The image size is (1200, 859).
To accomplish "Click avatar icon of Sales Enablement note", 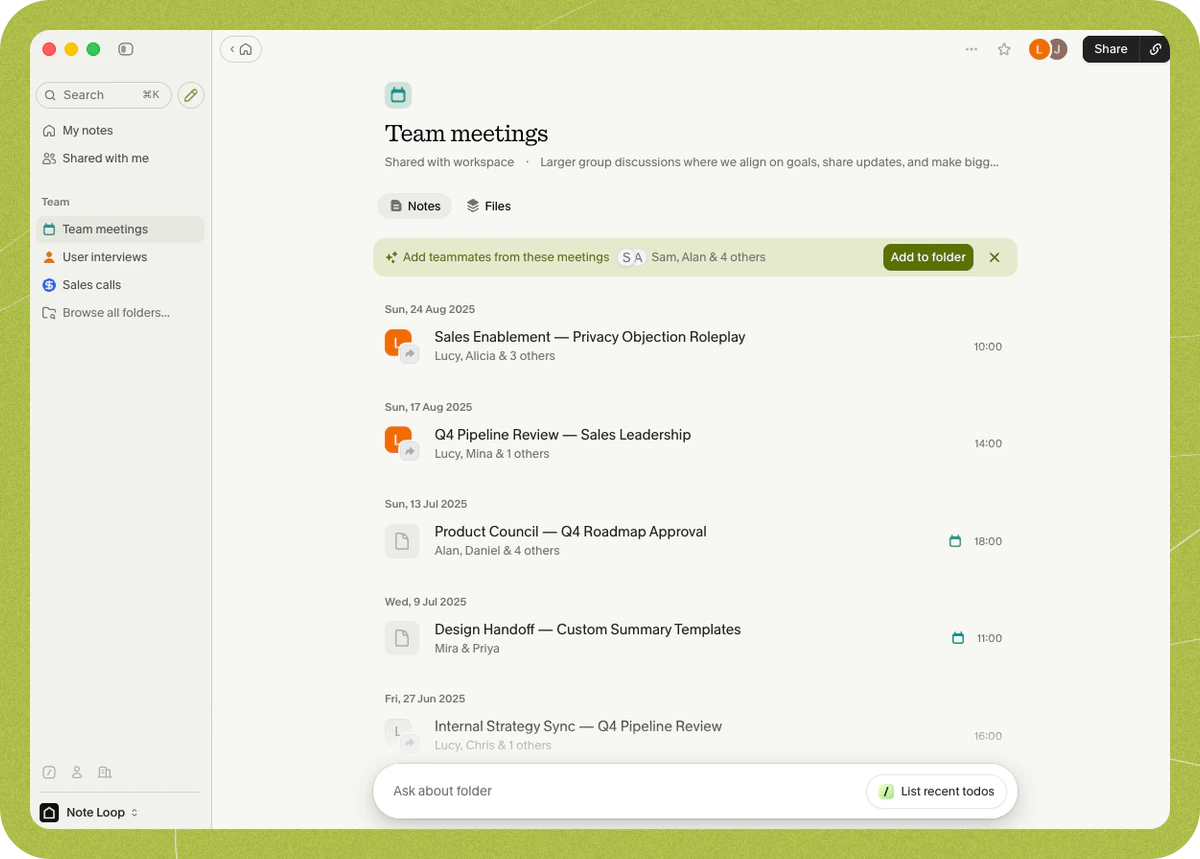I will click(x=400, y=345).
